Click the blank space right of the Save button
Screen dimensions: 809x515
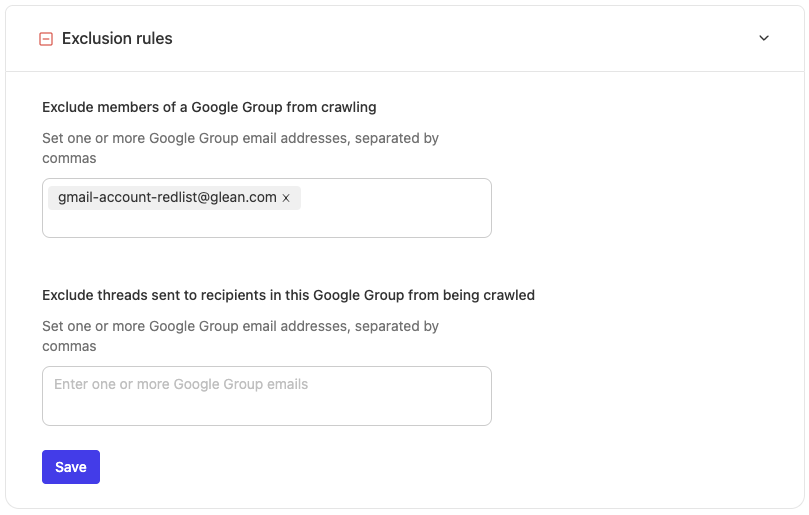tap(300, 467)
